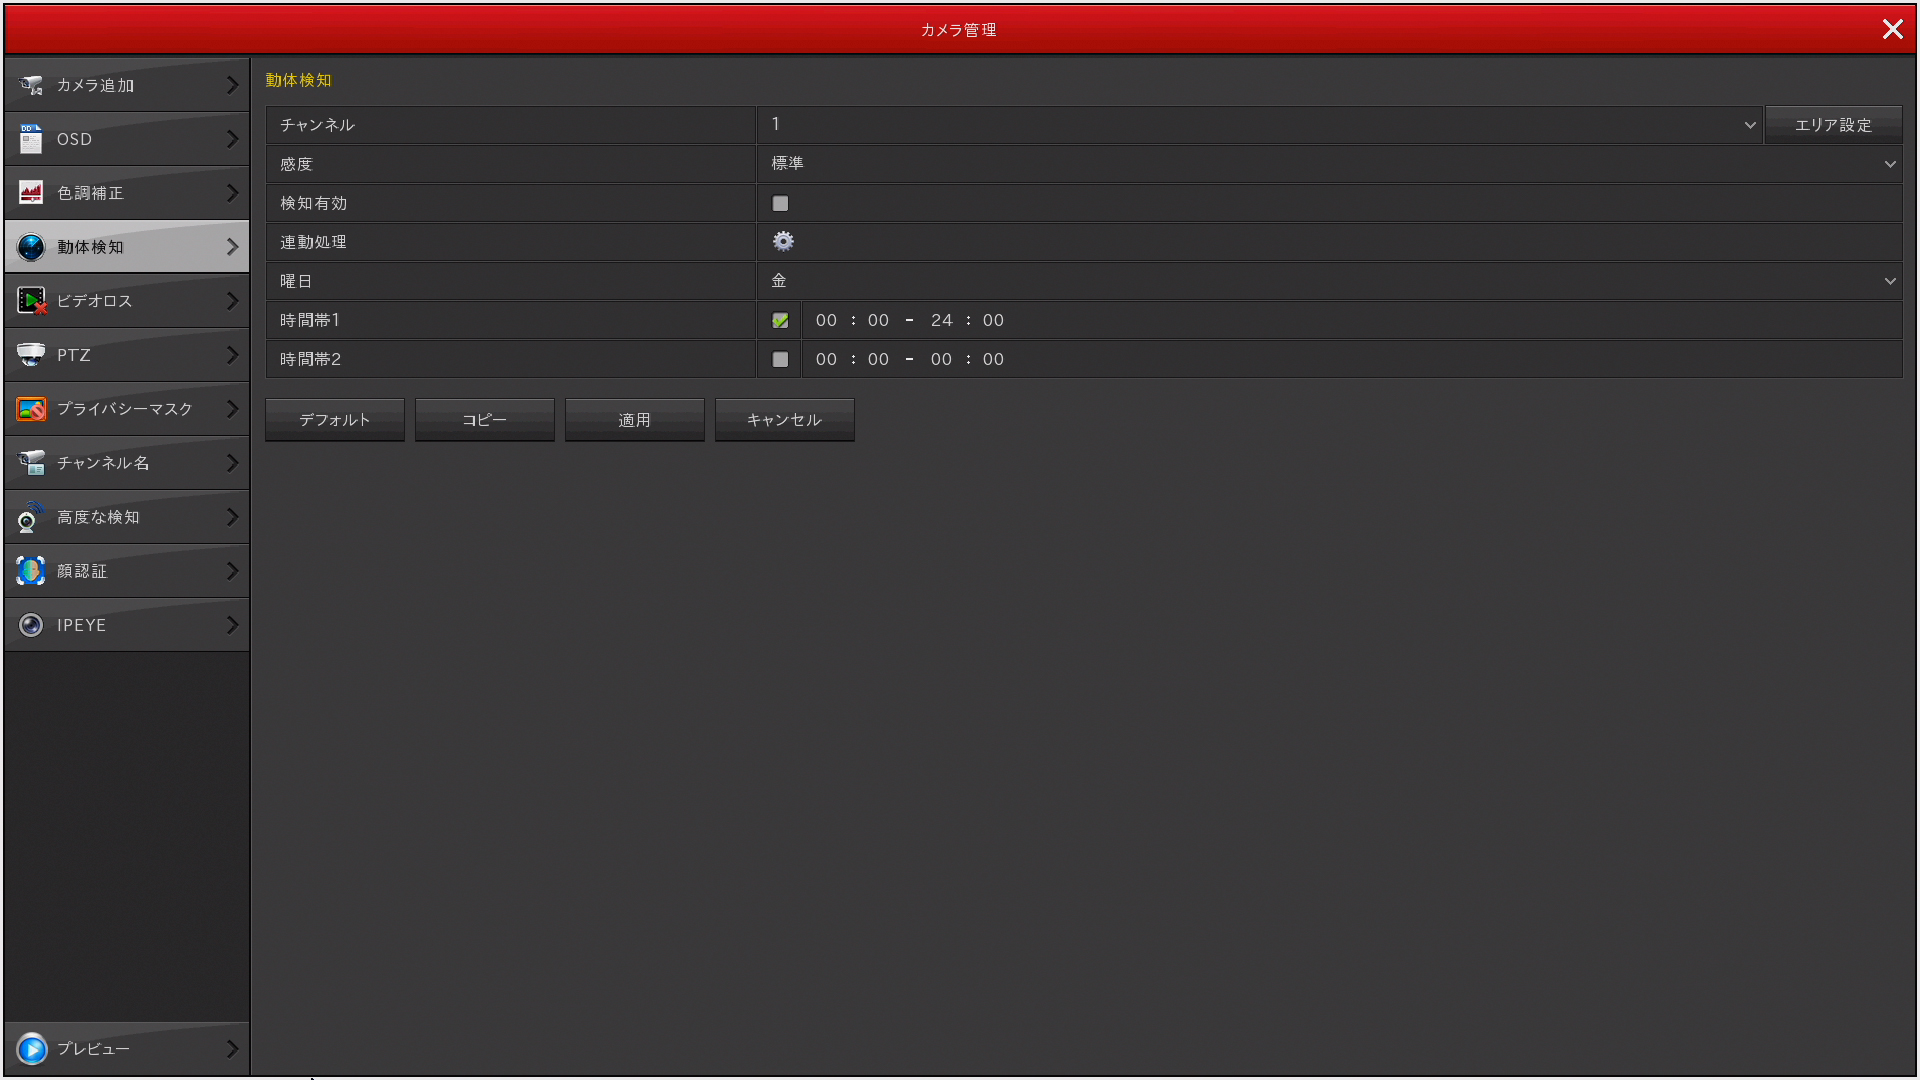Expand カメラ追加 chevron arrow
This screenshot has width=1920, height=1080.
coord(232,85)
